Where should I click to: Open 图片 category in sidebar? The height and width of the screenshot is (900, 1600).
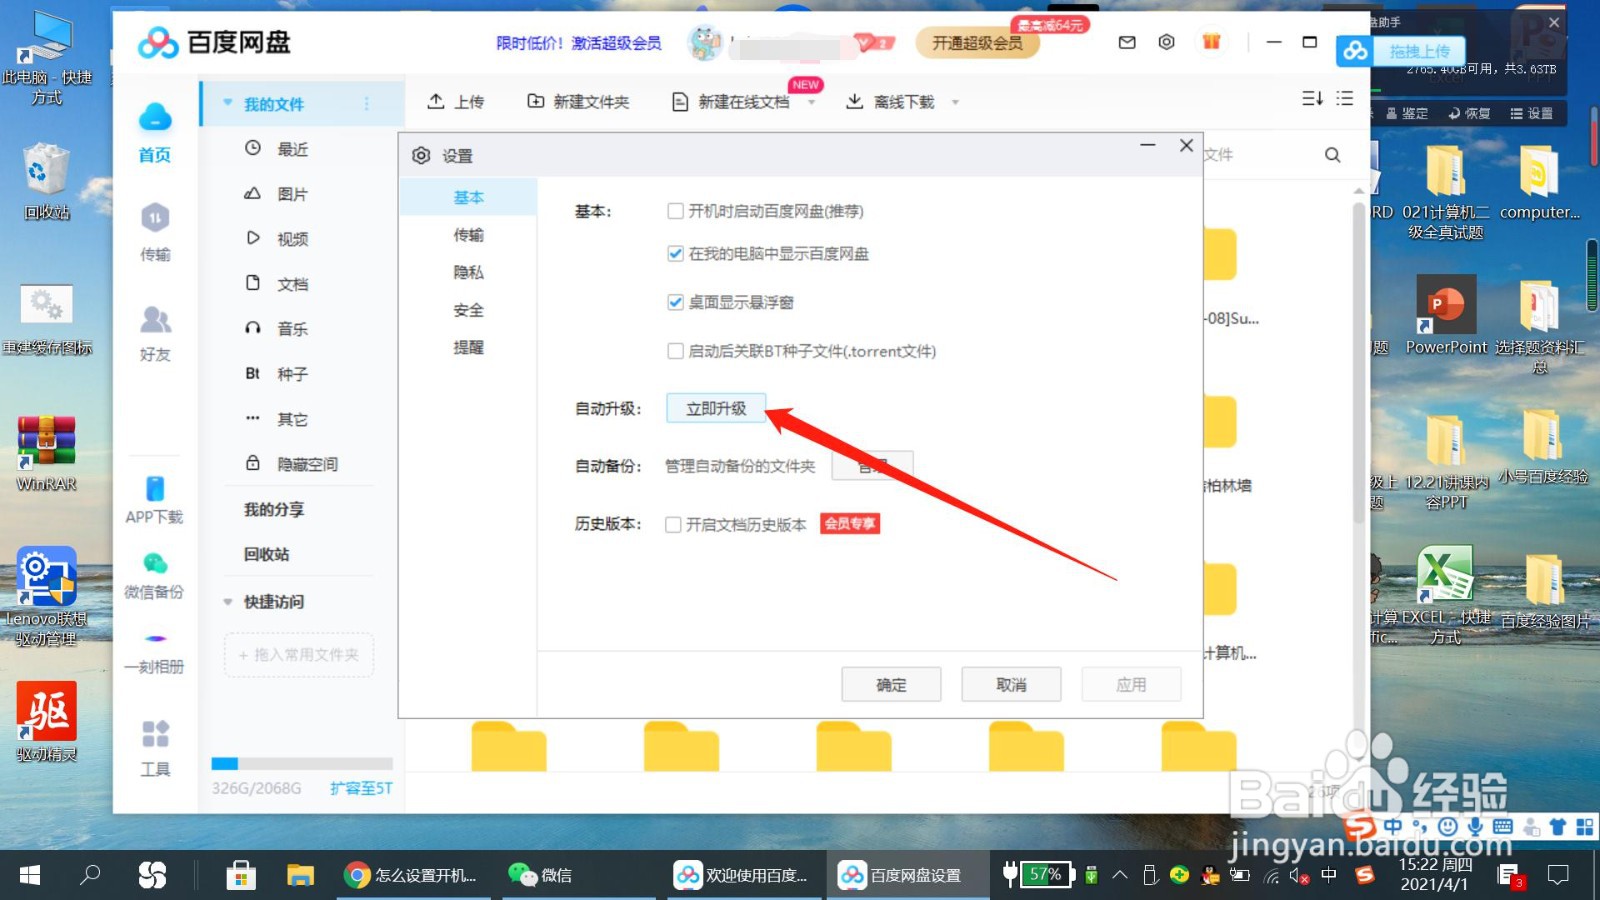pos(277,193)
